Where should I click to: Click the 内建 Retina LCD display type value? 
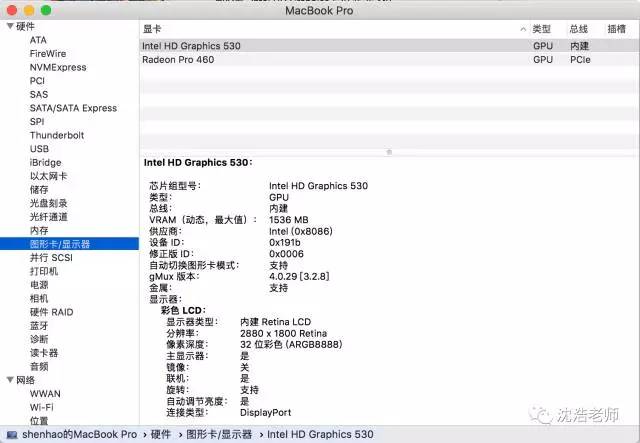(276, 322)
